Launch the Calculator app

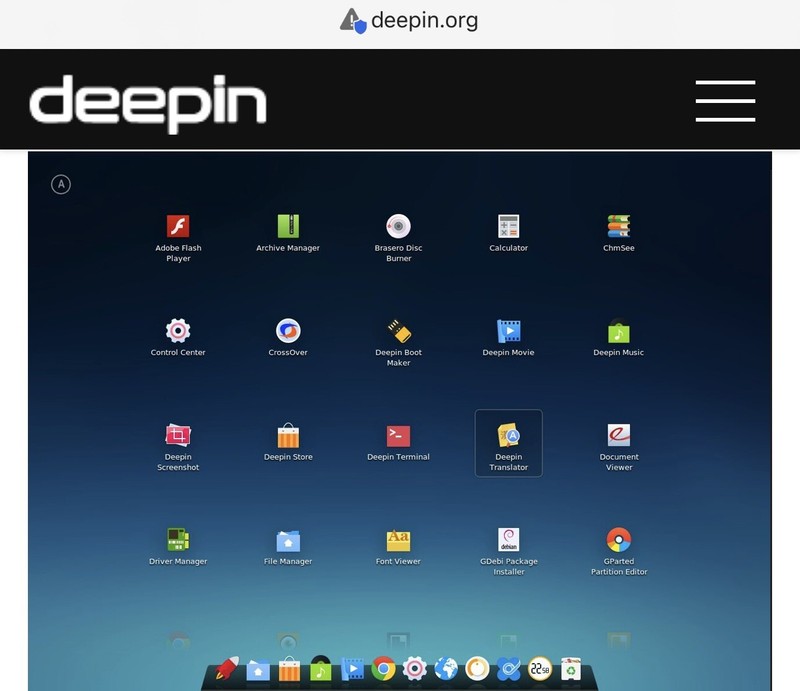509,233
